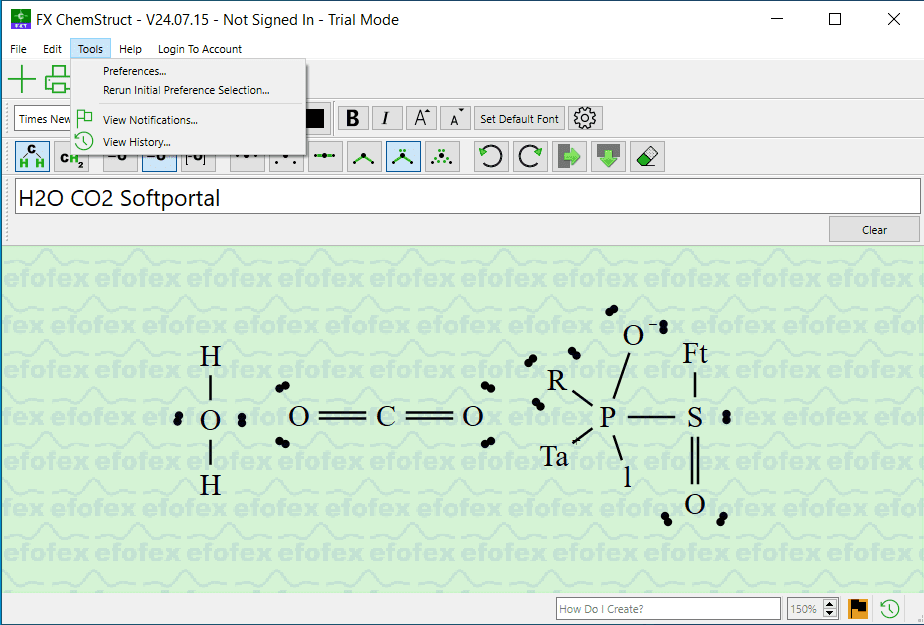Choose the green angled bond icon
Viewport: 924px width, 625px height.
[x=364, y=157]
